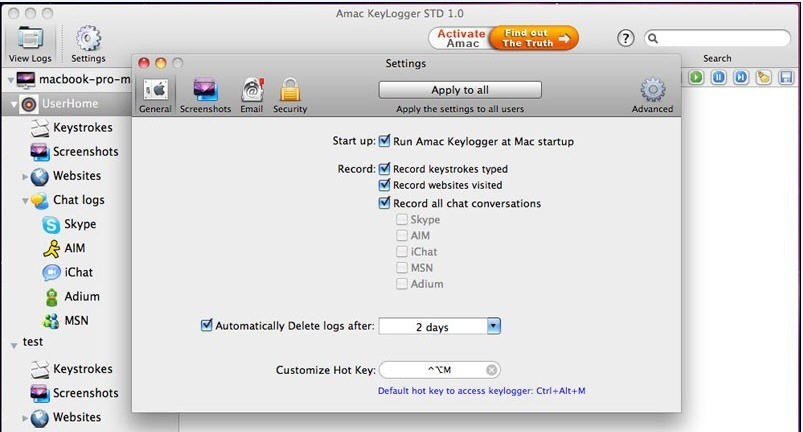Open View Logs in the main toolbar
Image resolution: width=803 pixels, height=432 pixels.
tap(30, 45)
